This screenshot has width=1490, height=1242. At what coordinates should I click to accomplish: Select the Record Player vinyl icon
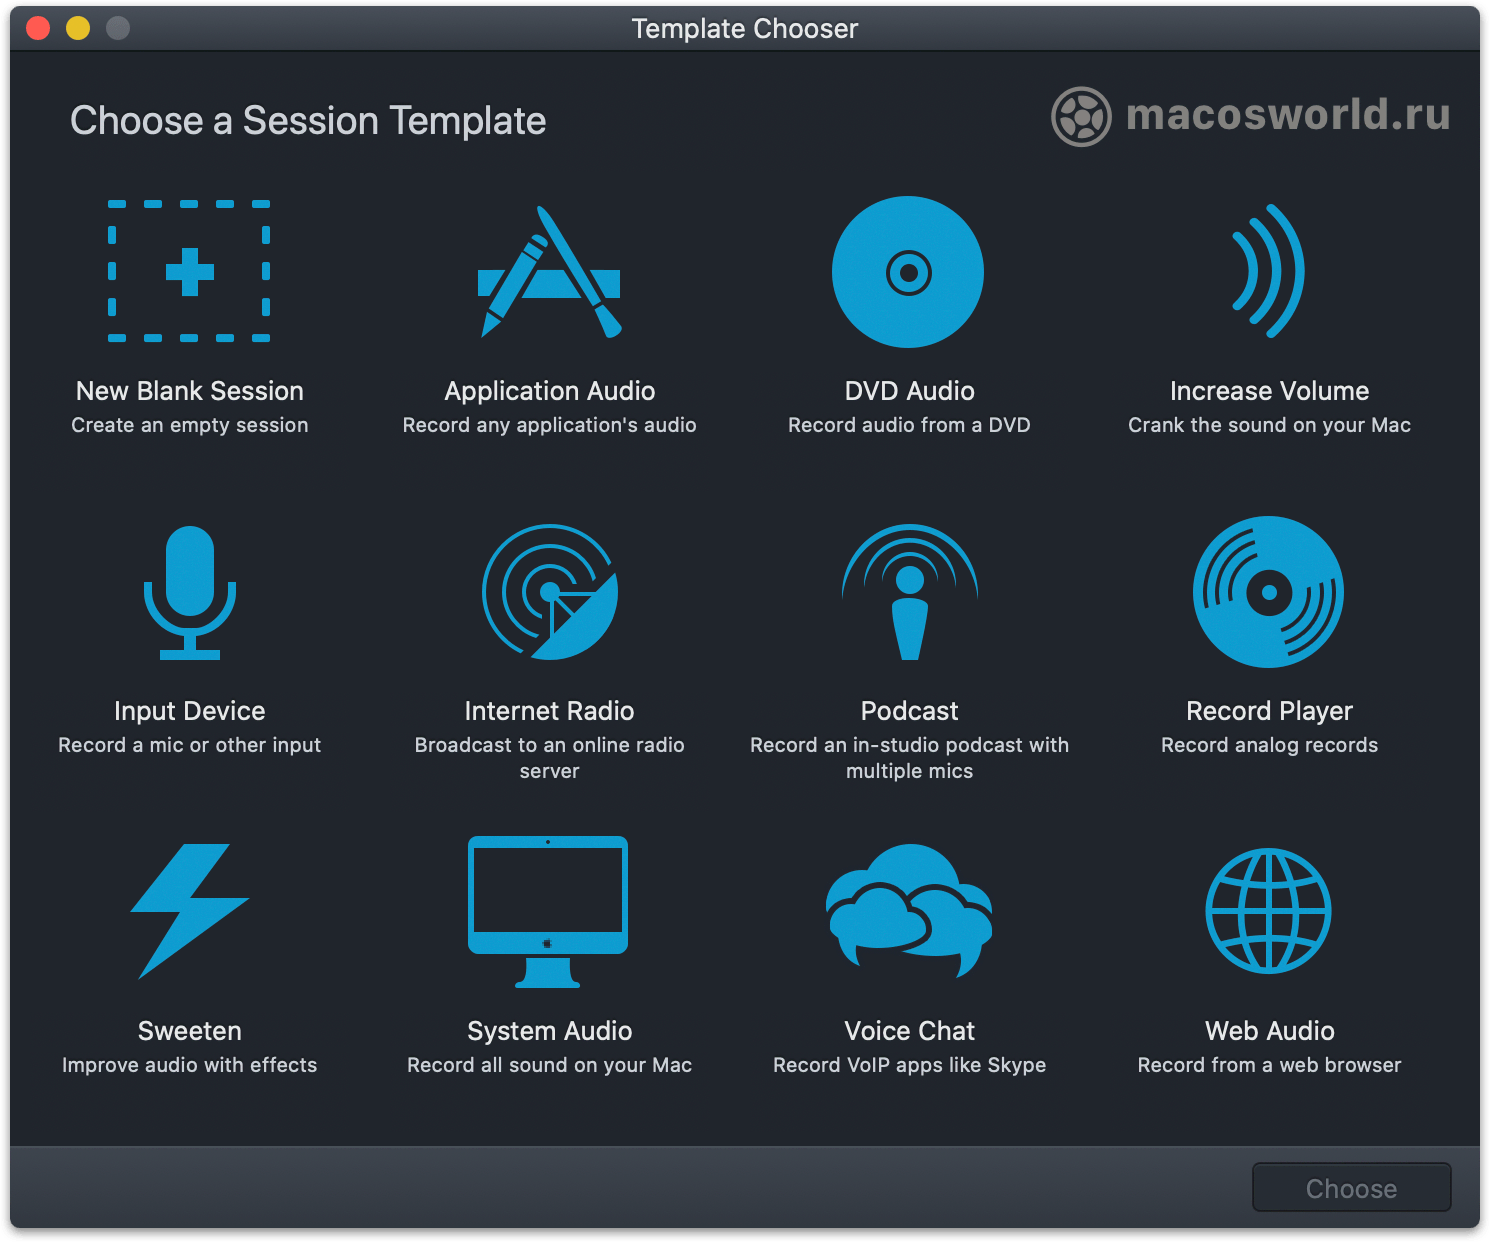click(1268, 592)
